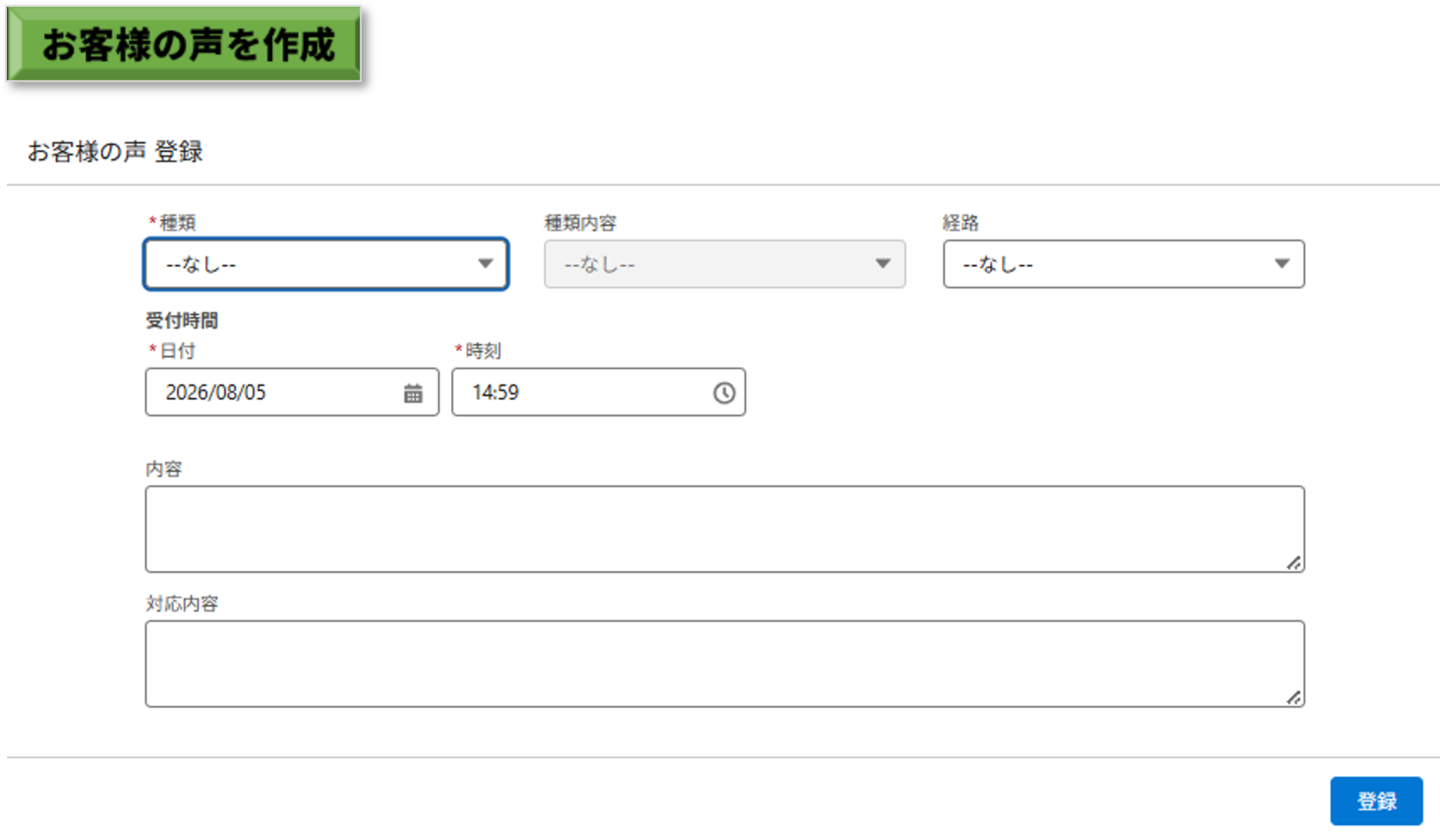This screenshot has width=1440, height=839.
Task: Open the 種類内容 picklist field
Action: point(725,264)
